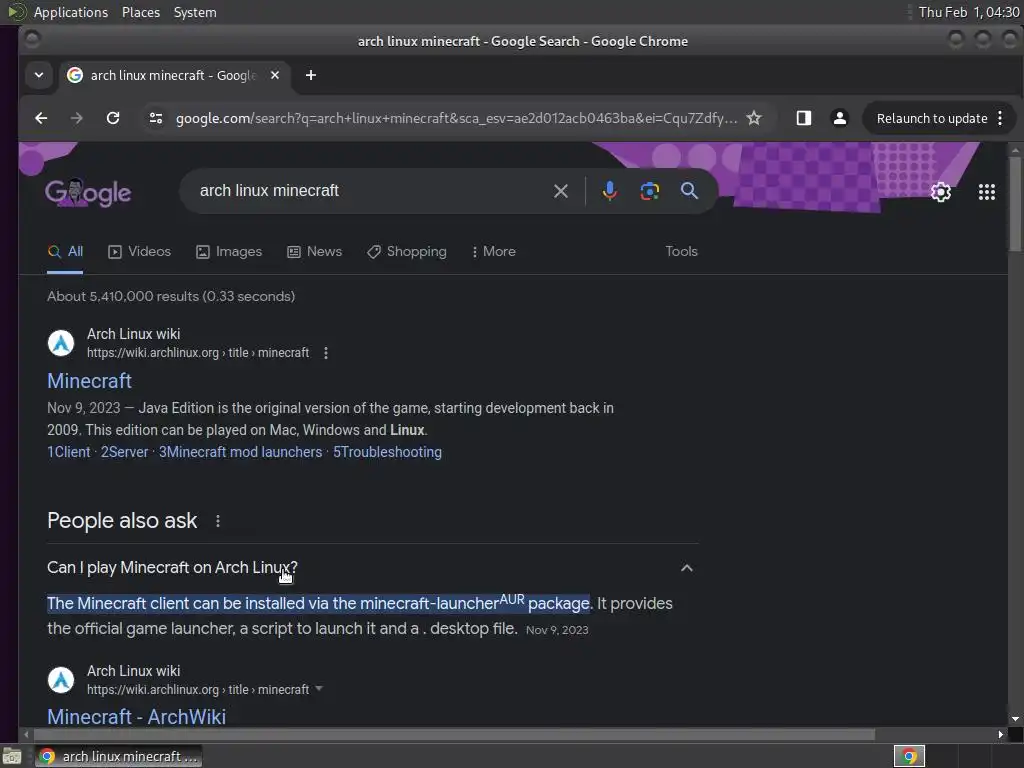Clear the search box with the X
This screenshot has width=1024, height=768.
pos(561,191)
